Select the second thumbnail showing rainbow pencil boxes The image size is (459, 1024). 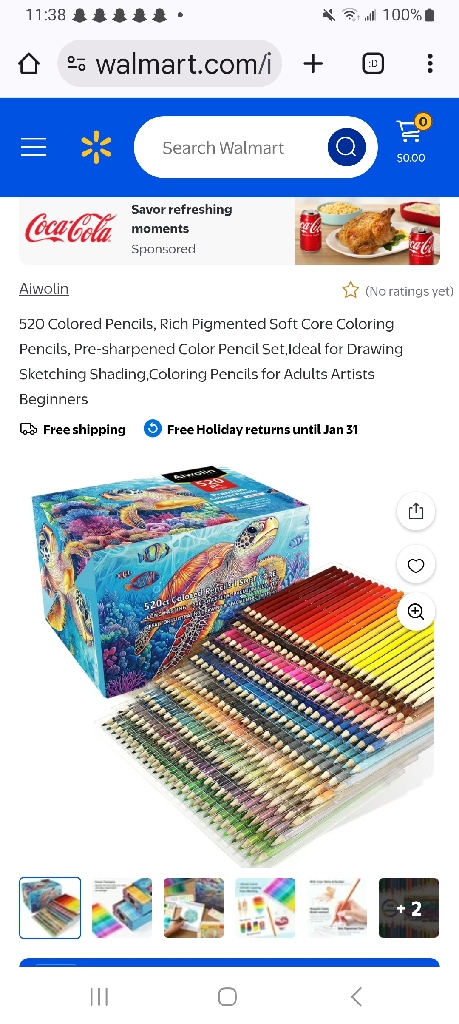point(121,908)
